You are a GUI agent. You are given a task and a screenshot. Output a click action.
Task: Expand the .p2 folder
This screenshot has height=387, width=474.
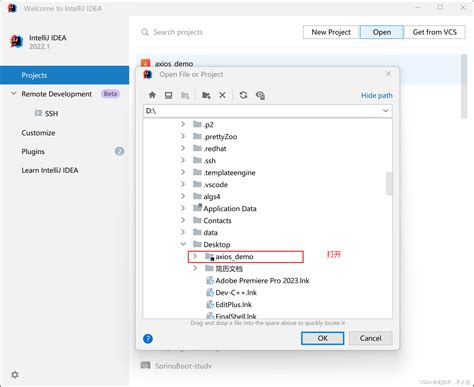click(183, 124)
